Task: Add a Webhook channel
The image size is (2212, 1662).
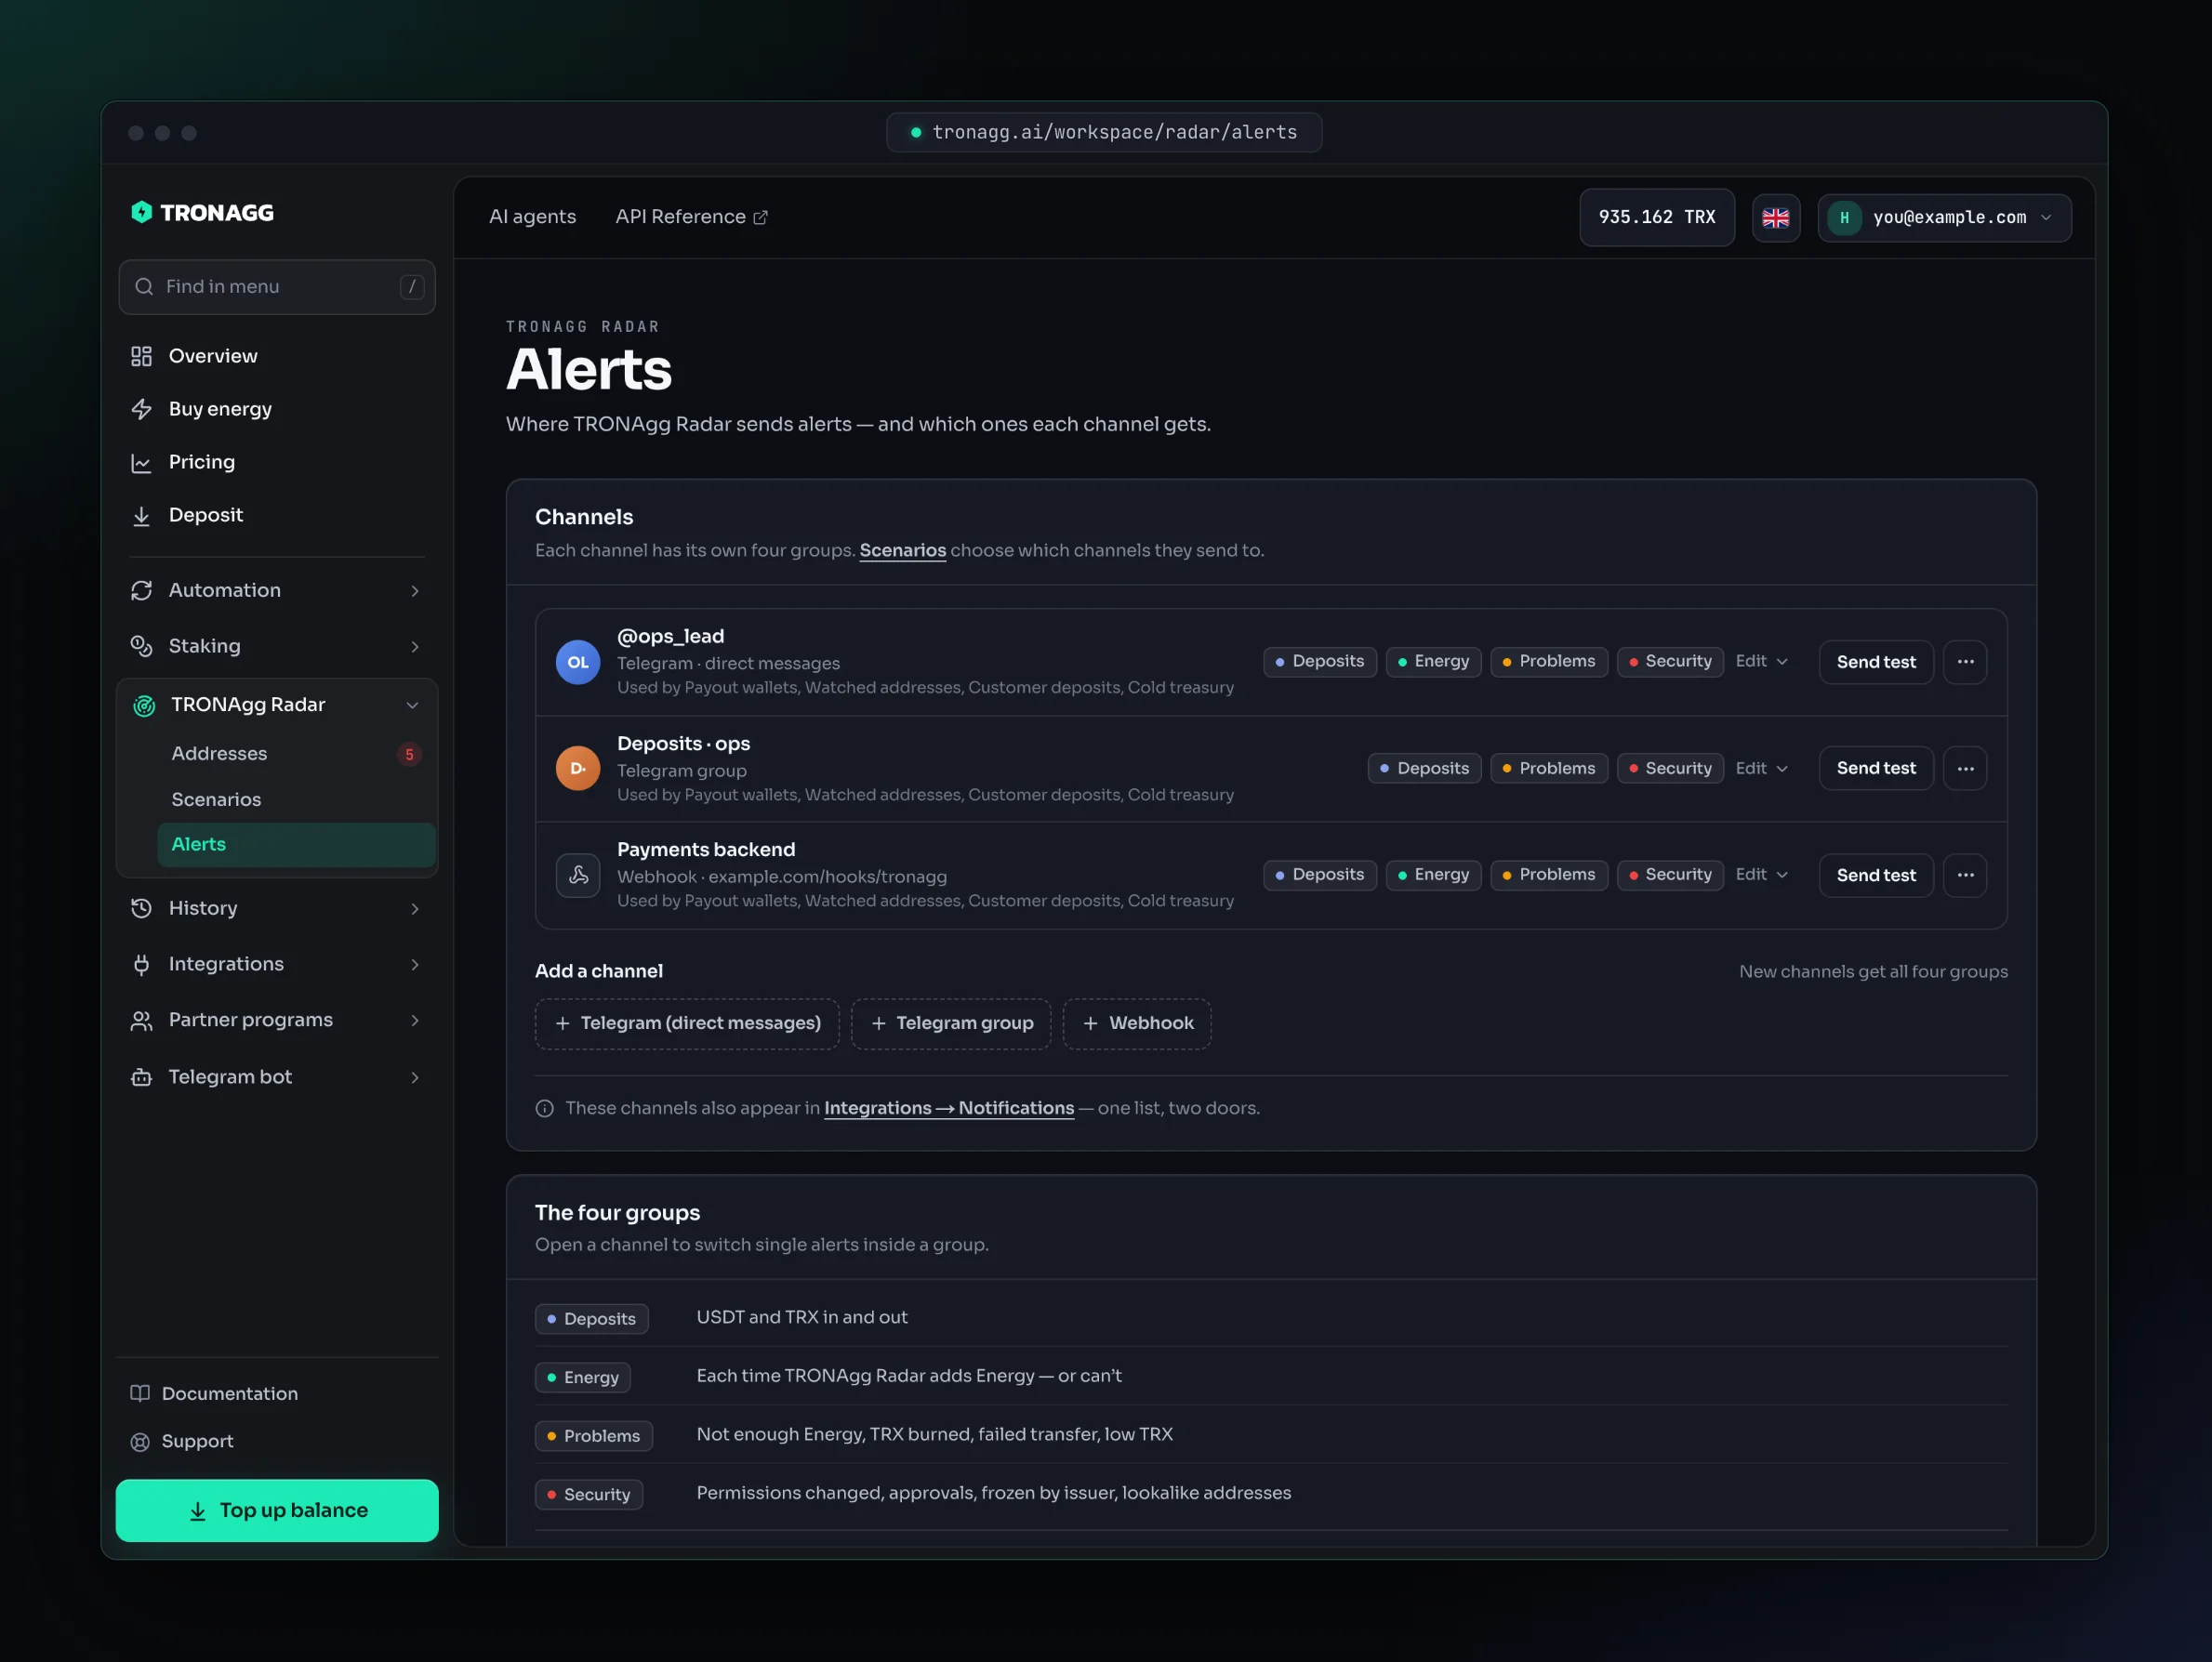Action: pyautogui.click(x=1137, y=1023)
